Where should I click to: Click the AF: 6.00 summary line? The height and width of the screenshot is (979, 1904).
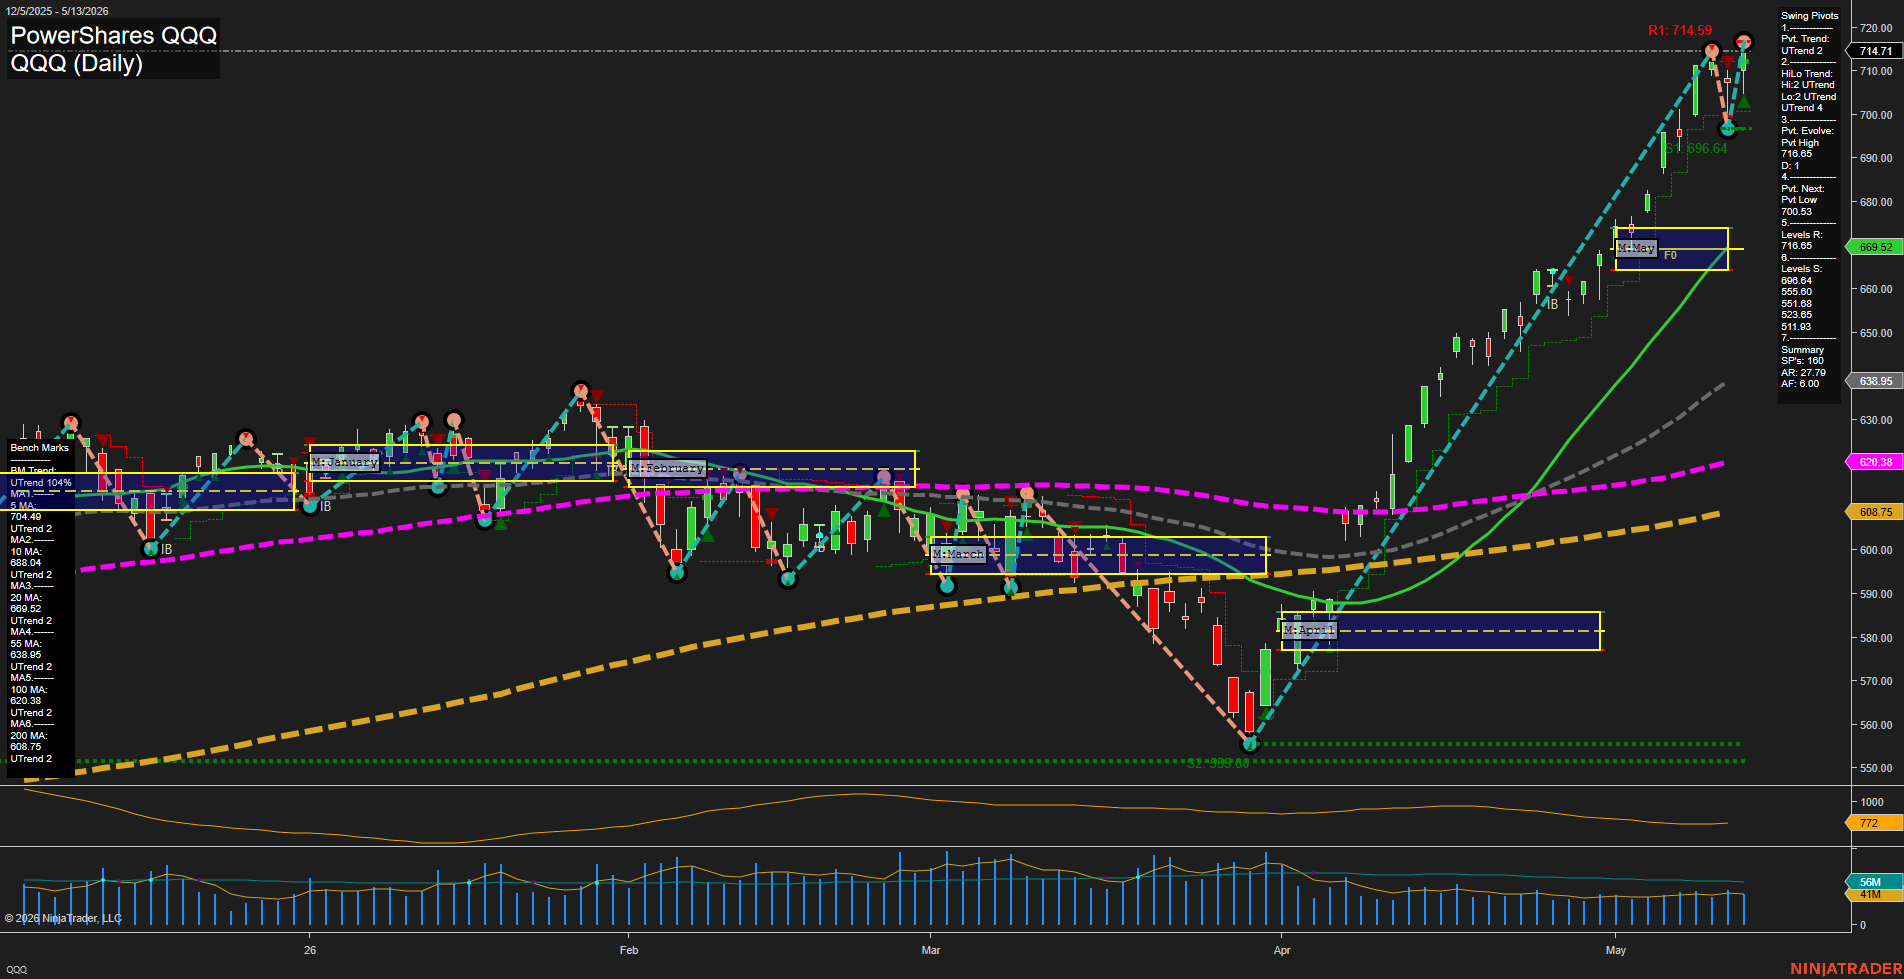tap(1800, 384)
